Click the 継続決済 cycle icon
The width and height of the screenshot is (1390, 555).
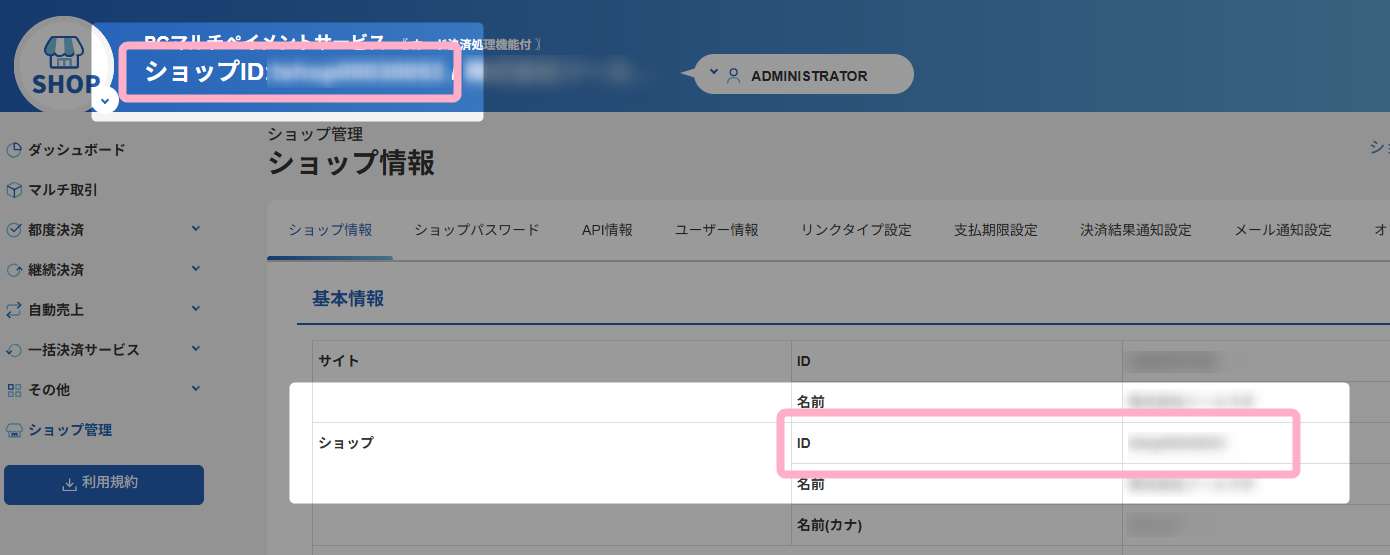14,270
